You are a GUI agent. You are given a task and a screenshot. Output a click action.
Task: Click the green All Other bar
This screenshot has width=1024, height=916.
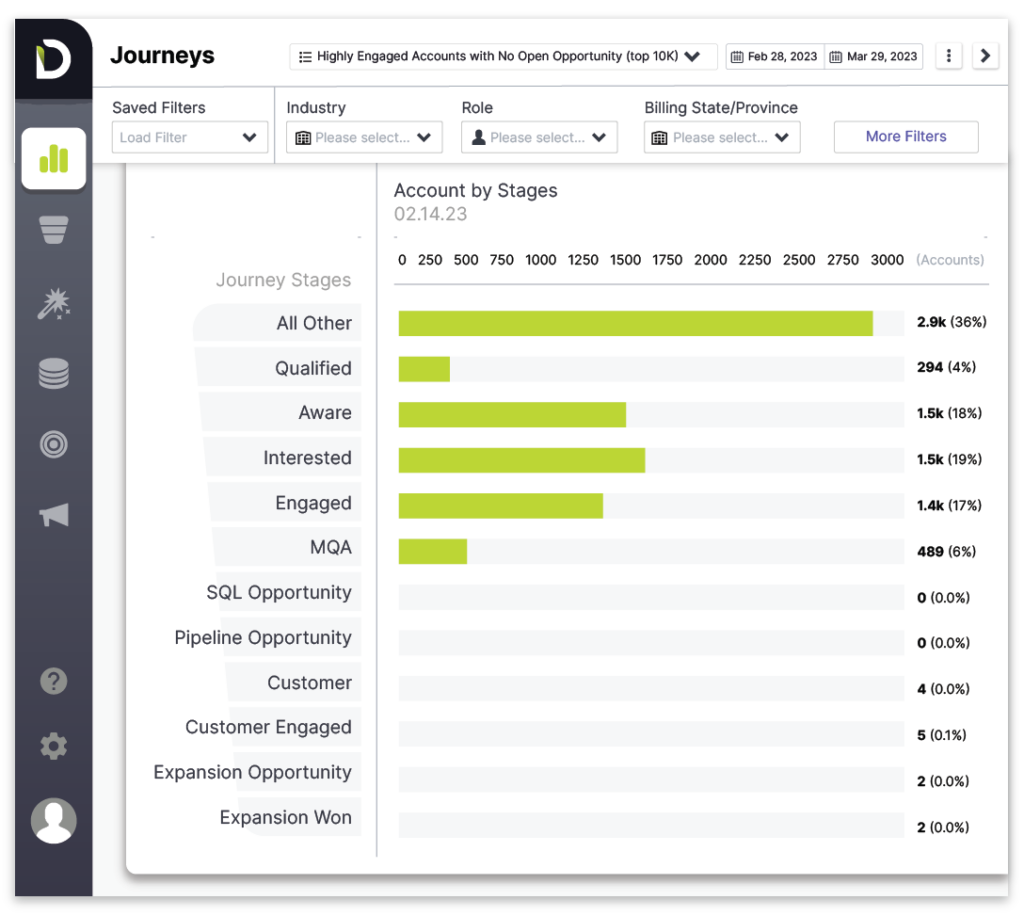pos(635,323)
